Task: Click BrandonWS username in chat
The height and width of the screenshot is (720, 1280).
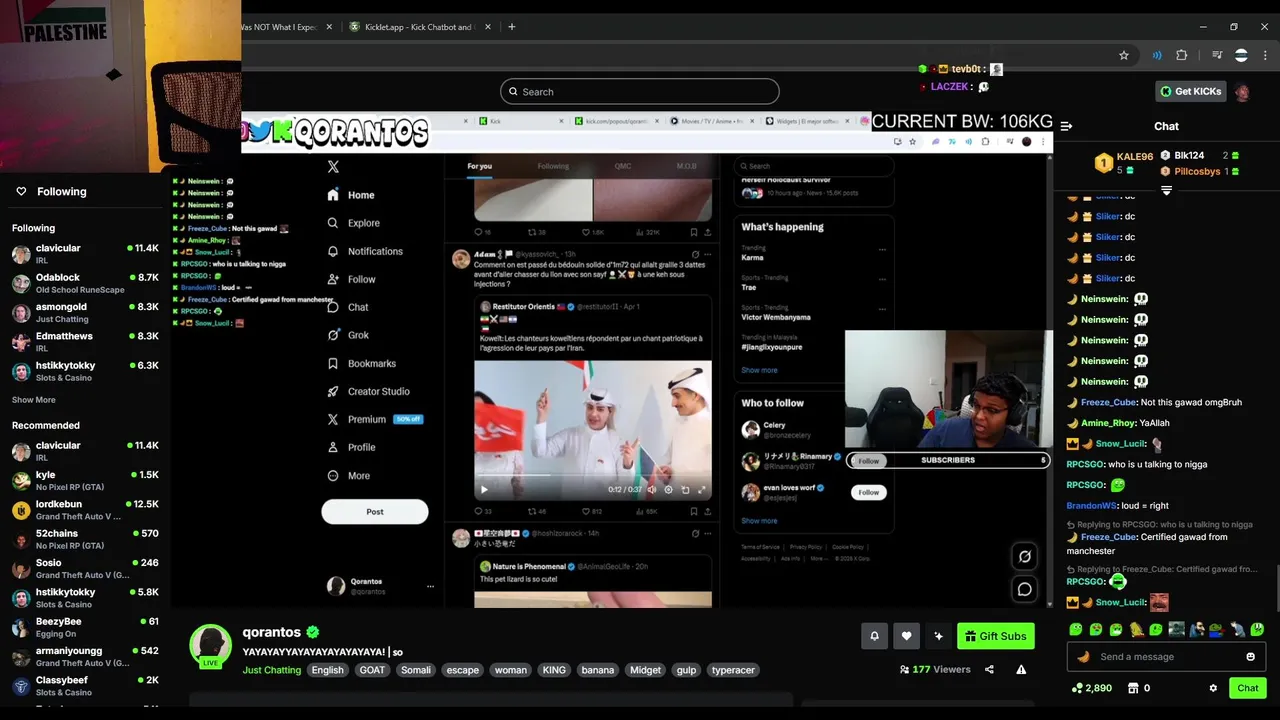Action: pyautogui.click(x=1090, y=506)
